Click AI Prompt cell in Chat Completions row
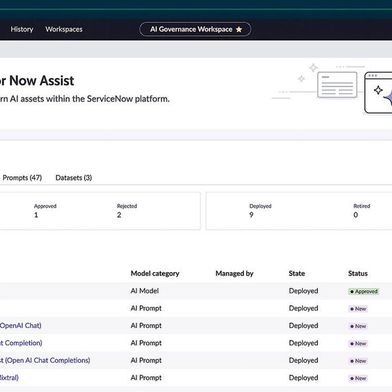This screenshot has width=392, height=392. 146,360
